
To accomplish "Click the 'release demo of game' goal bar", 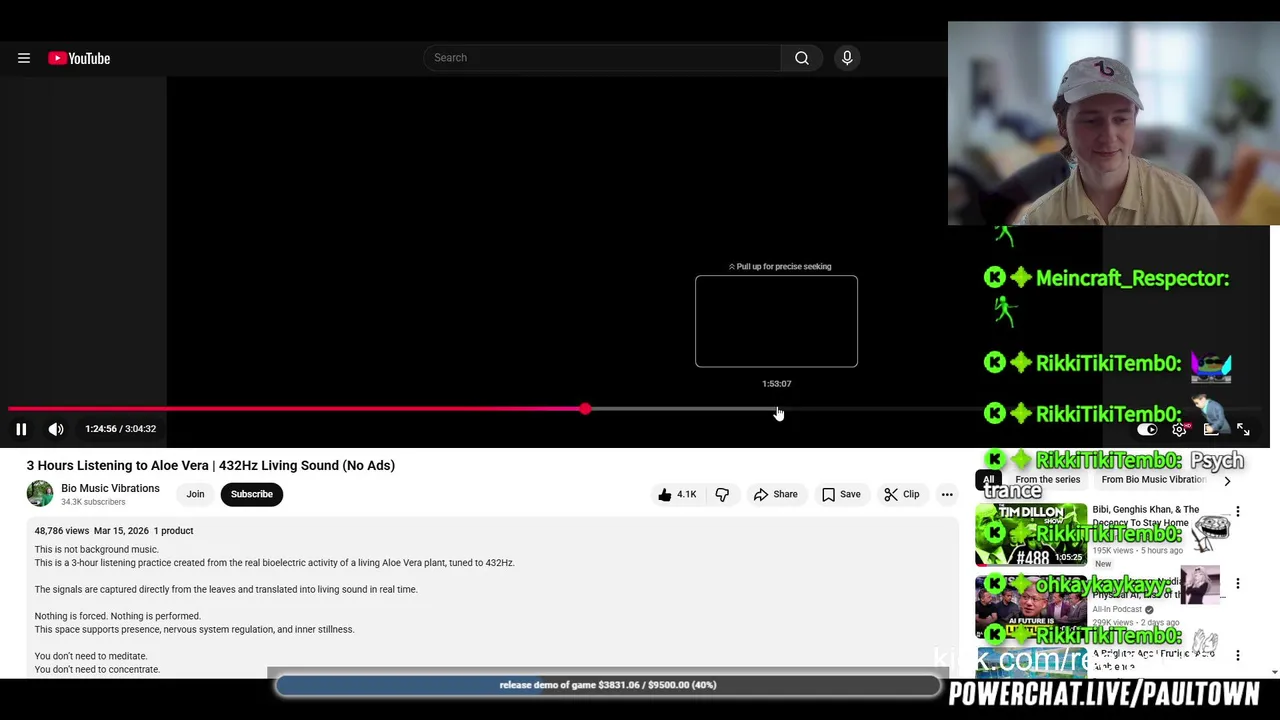I will point(608,685).
